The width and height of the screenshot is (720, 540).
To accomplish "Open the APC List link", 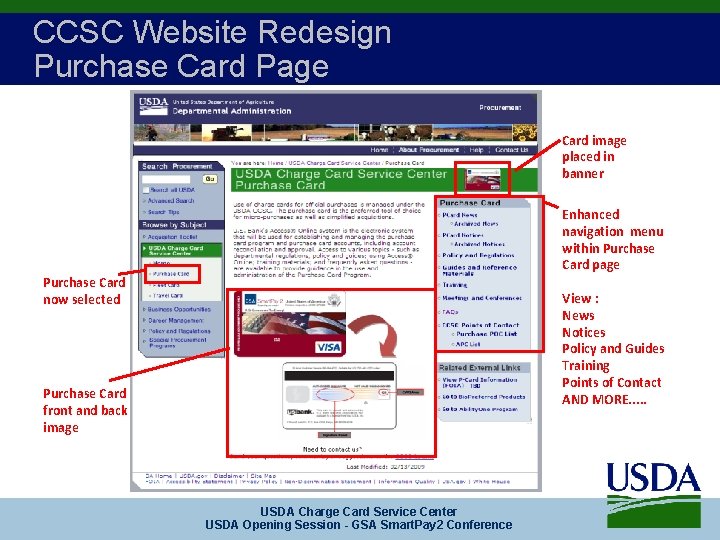I will (468, 344).
